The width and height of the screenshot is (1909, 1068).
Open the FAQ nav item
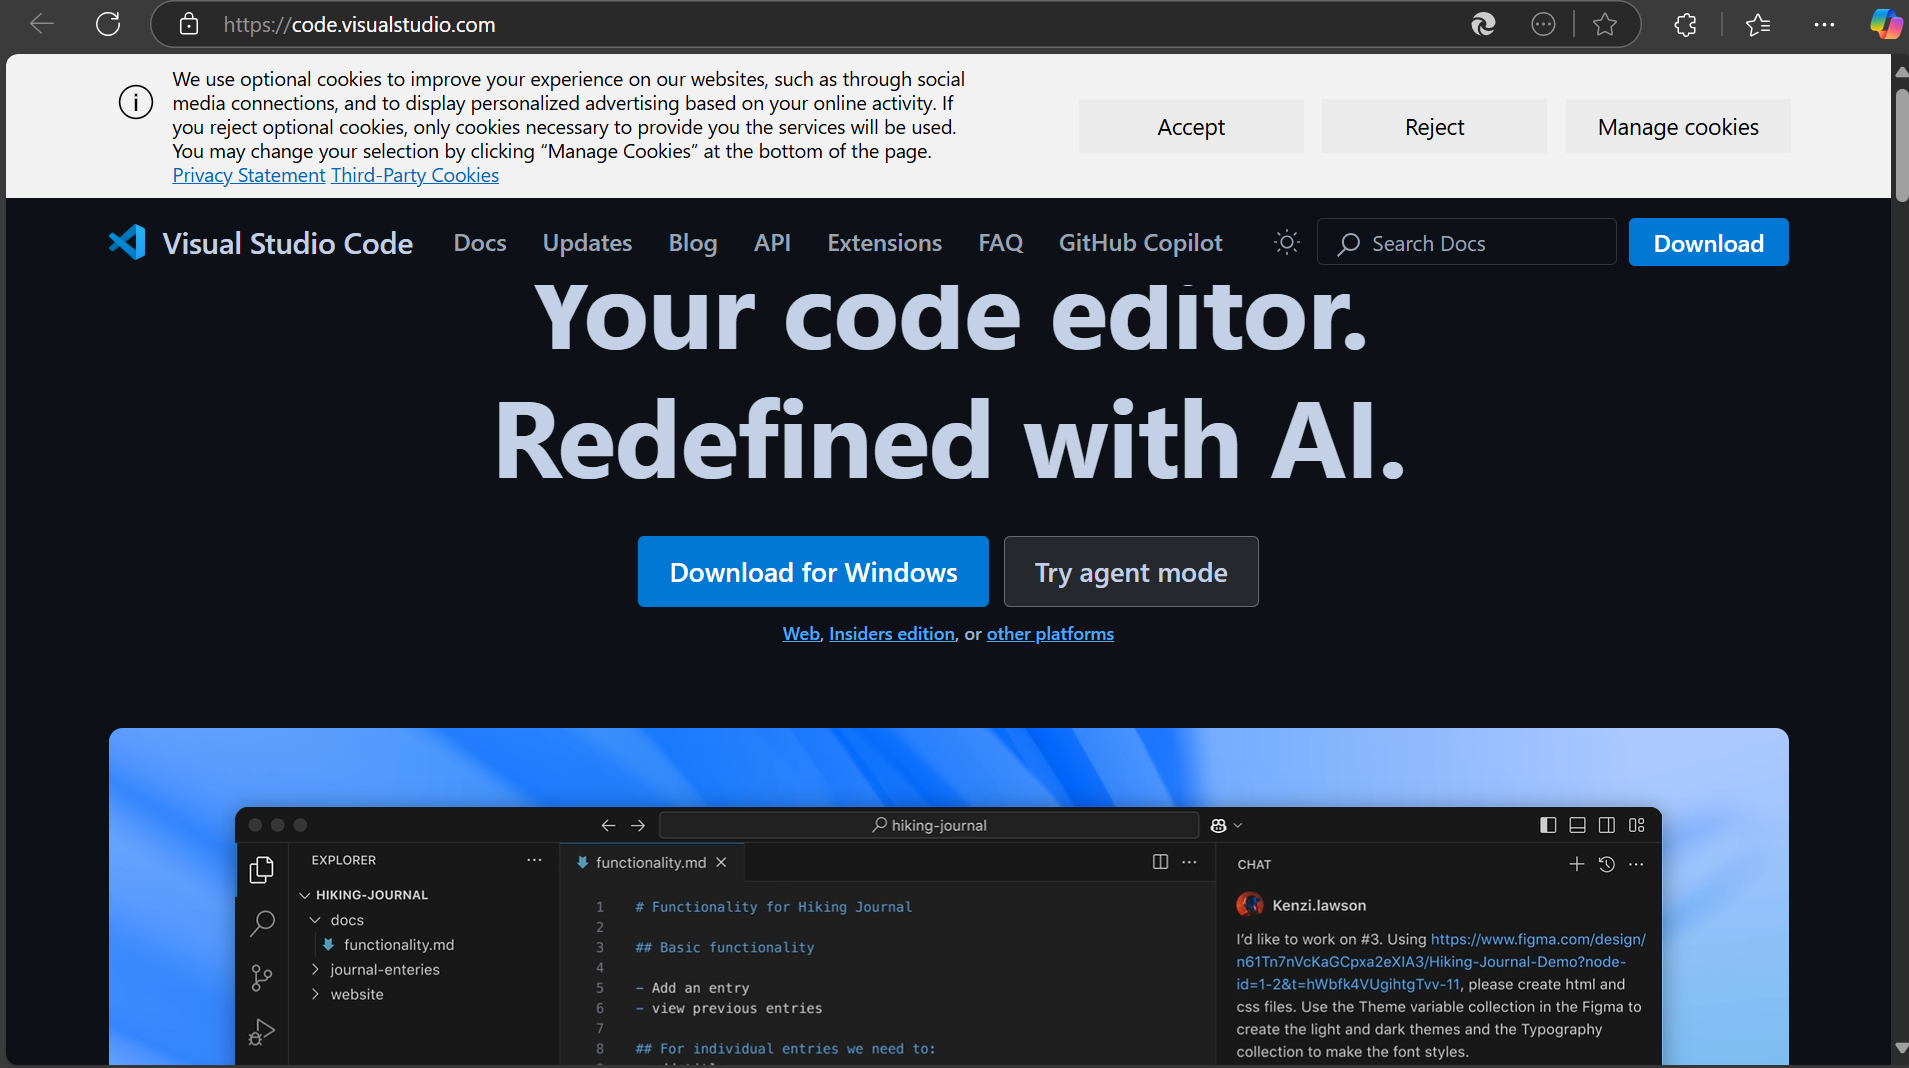click(1000, 243)
